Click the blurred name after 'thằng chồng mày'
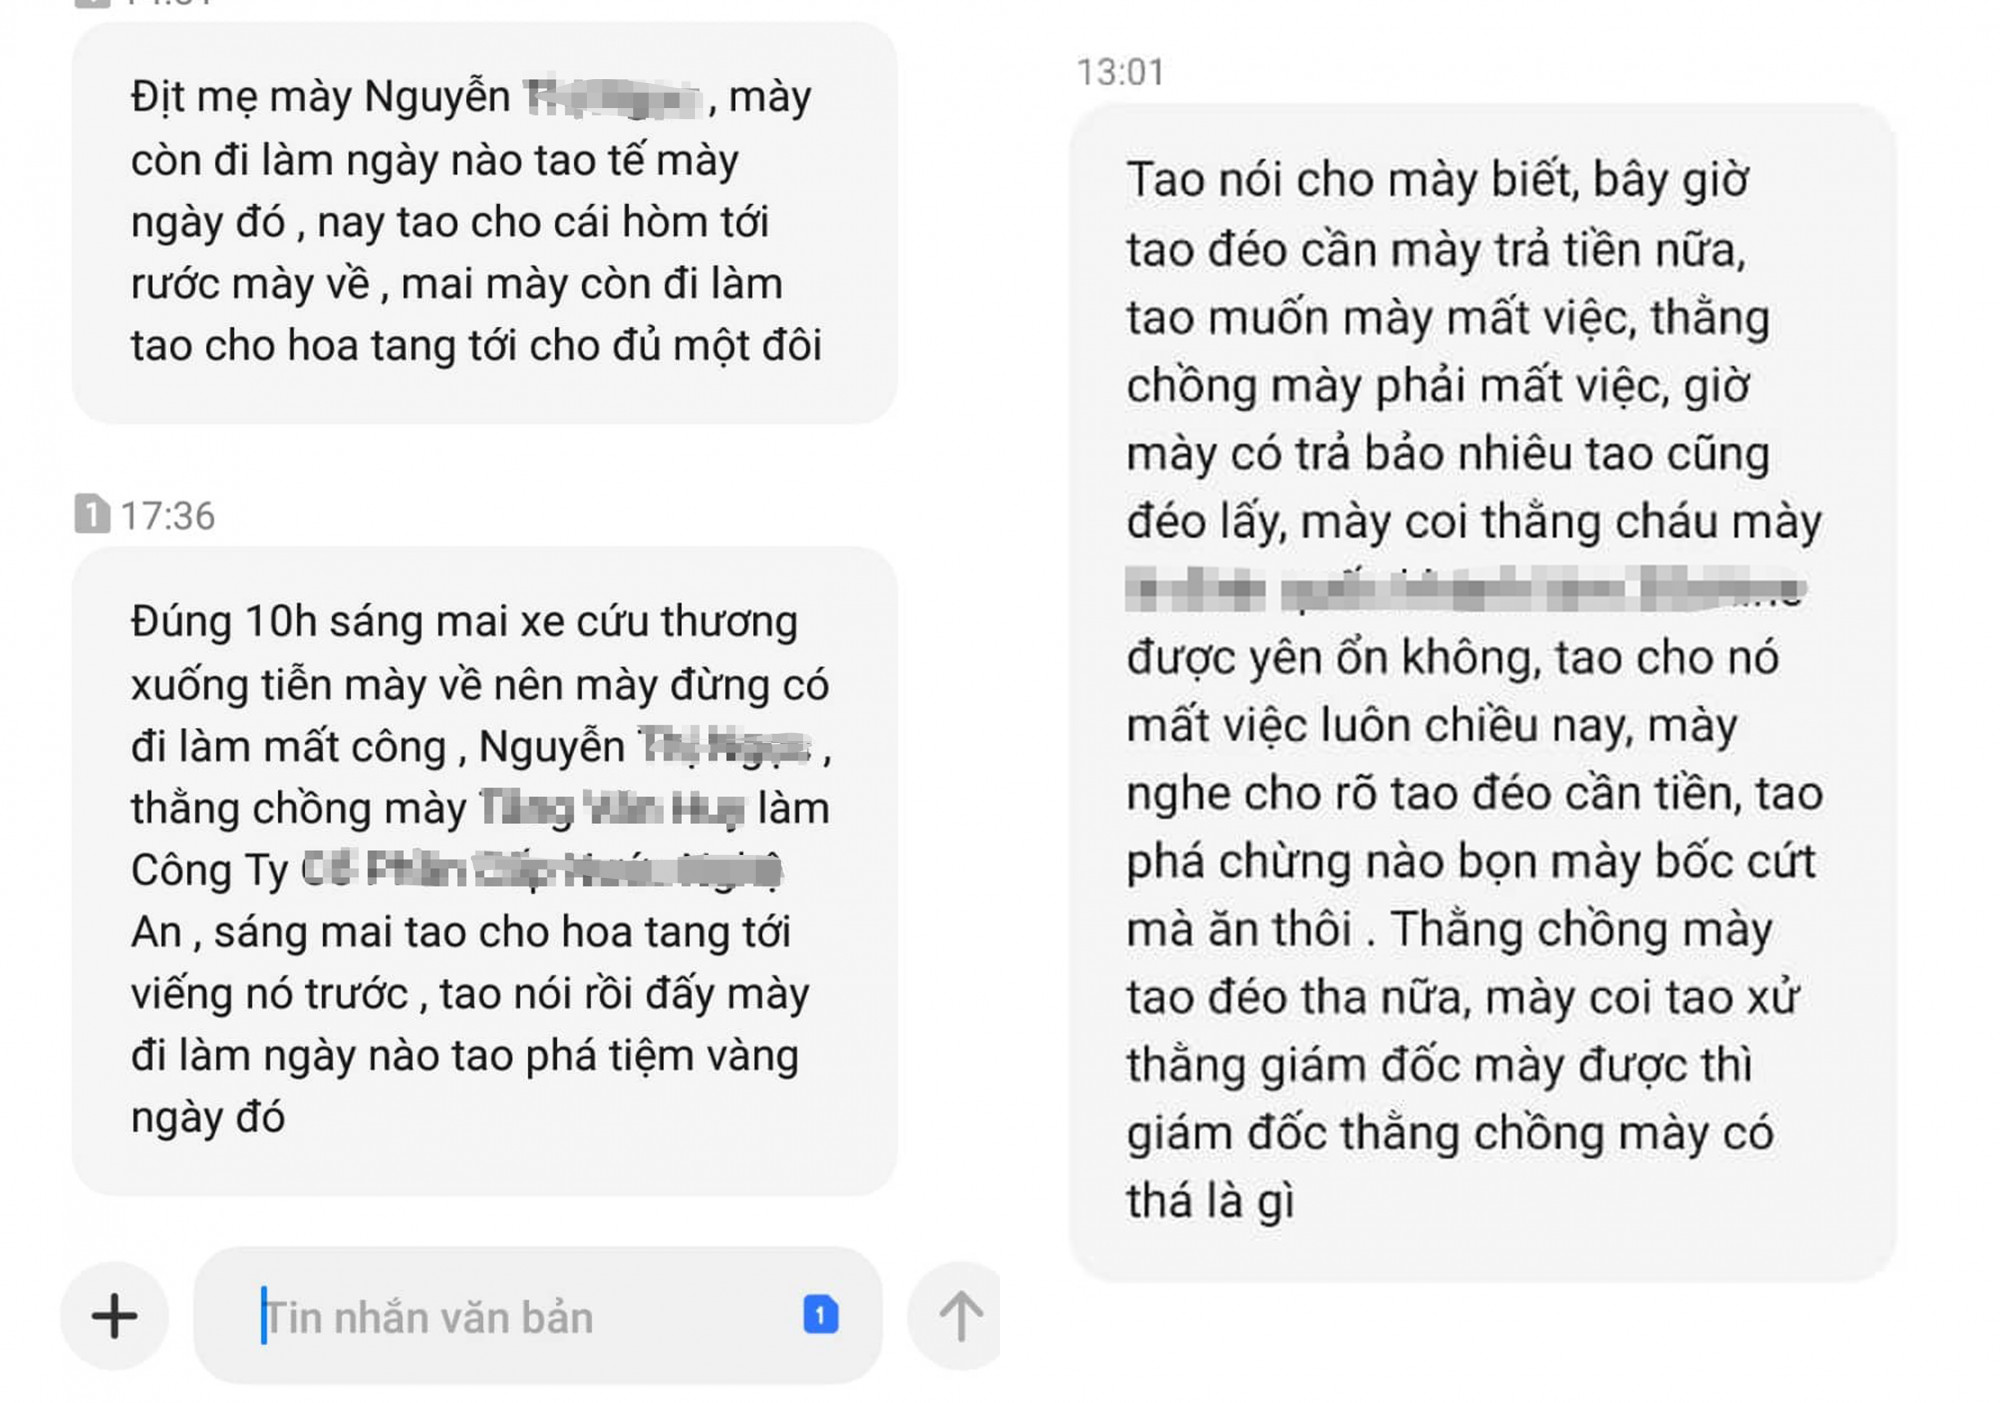The width and height of the screenshot is (2000, 1403). (612, 808)
